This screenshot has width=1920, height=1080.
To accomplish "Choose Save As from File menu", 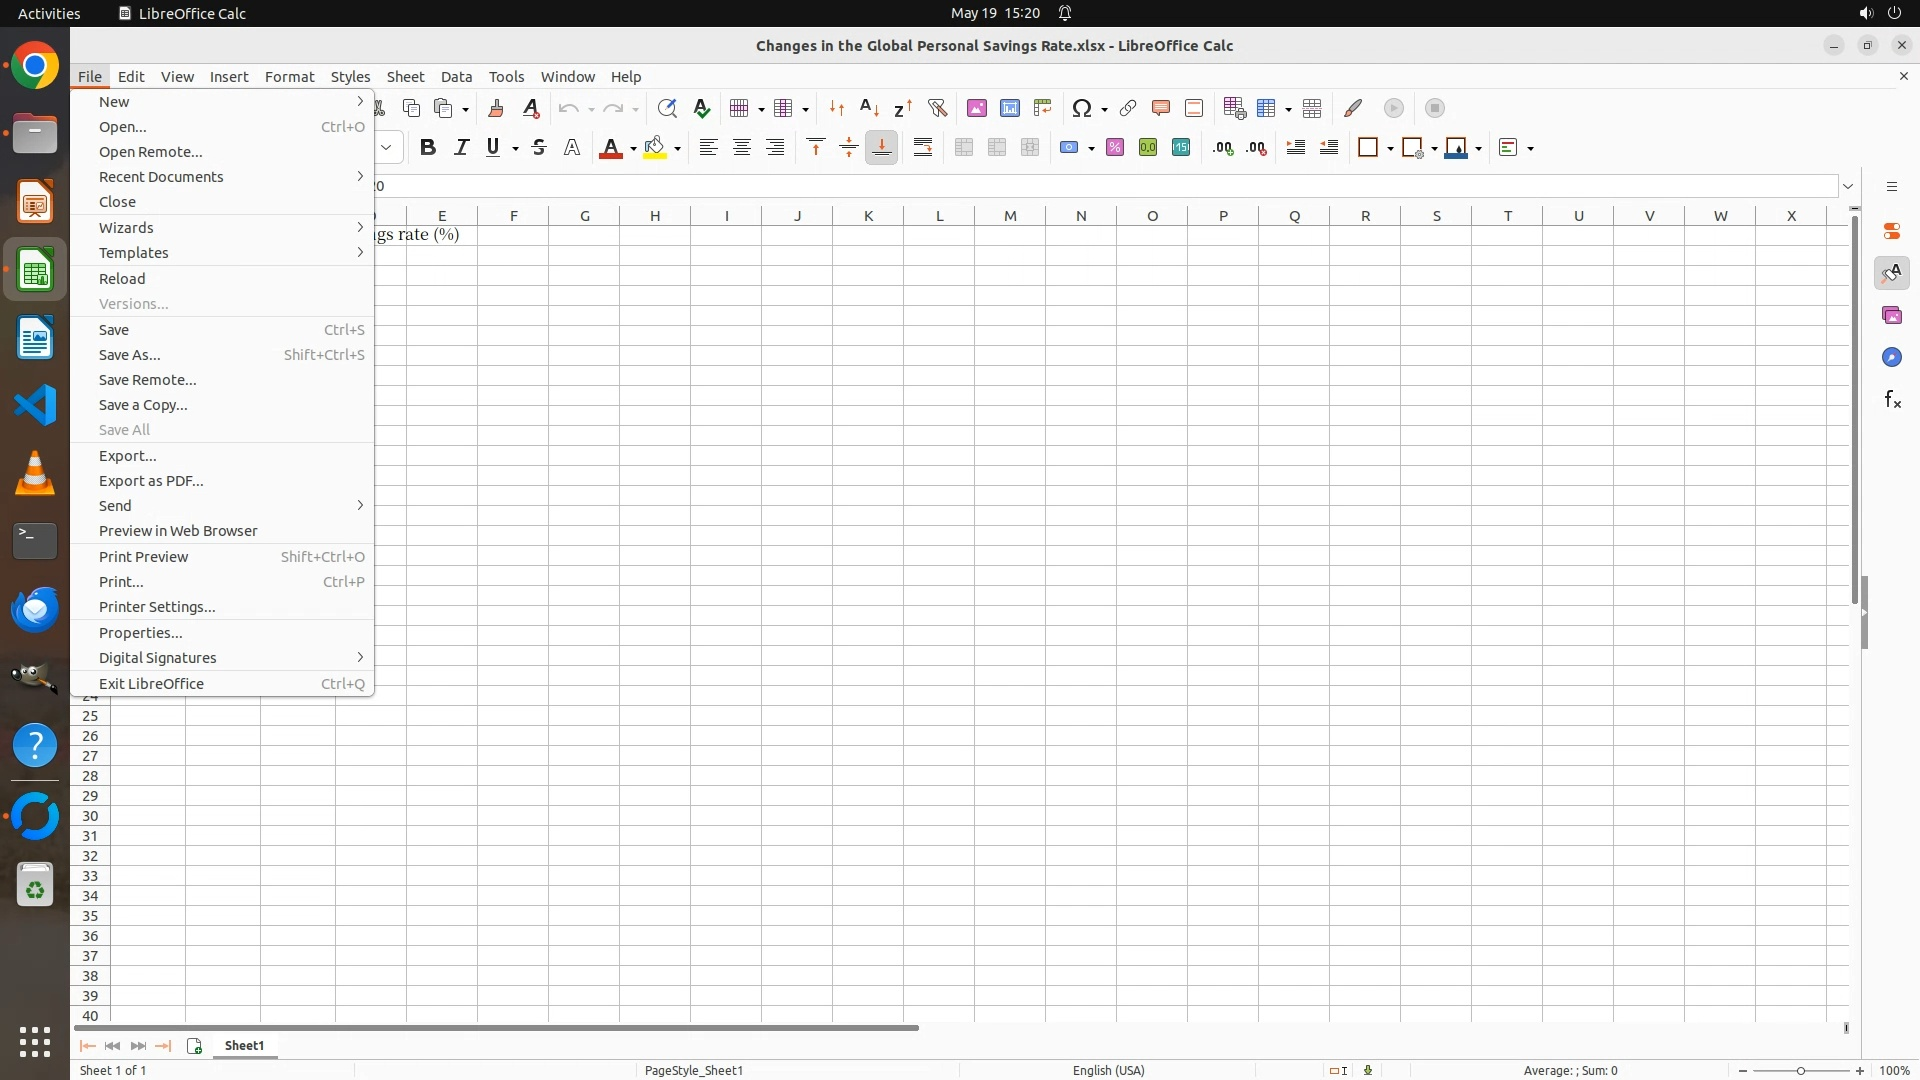I will tap(130, 355).
